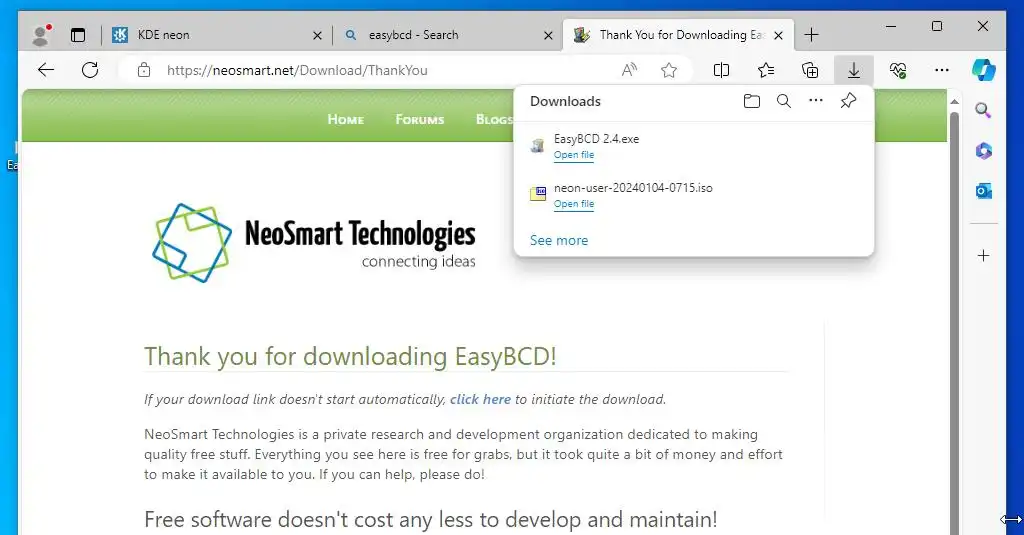Open more options in Downloads panel
Screen dimensions: 1024x535
coord(816,101)
